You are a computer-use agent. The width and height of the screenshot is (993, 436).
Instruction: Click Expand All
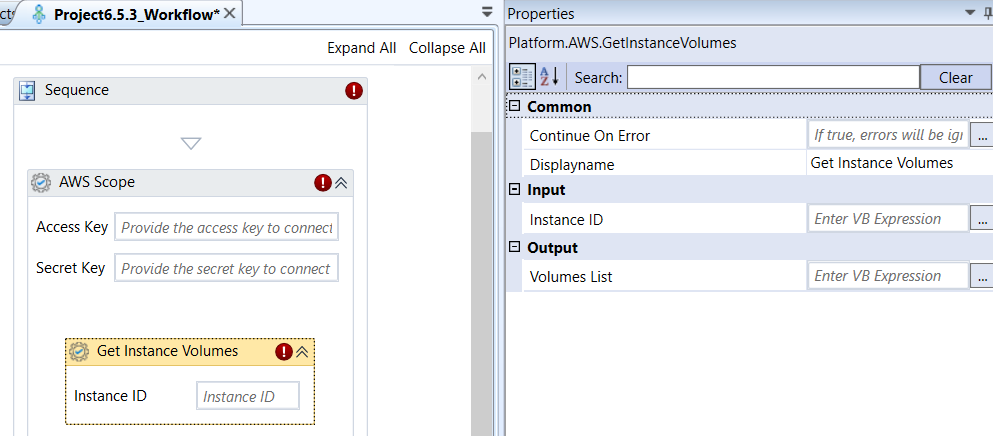click(x=362, y=48)
